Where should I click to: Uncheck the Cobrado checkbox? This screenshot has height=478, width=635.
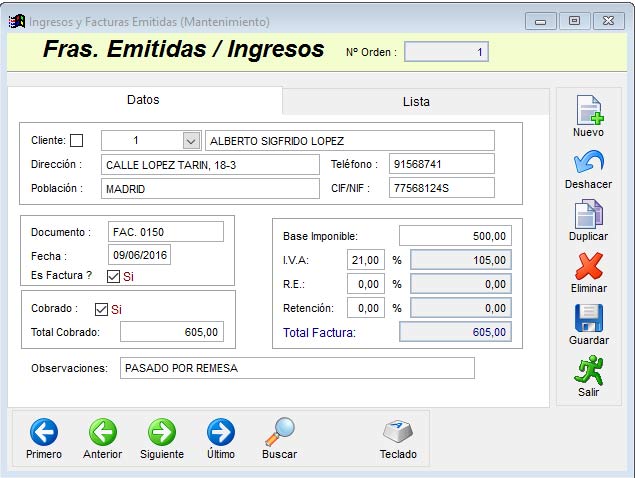(101, 309)
